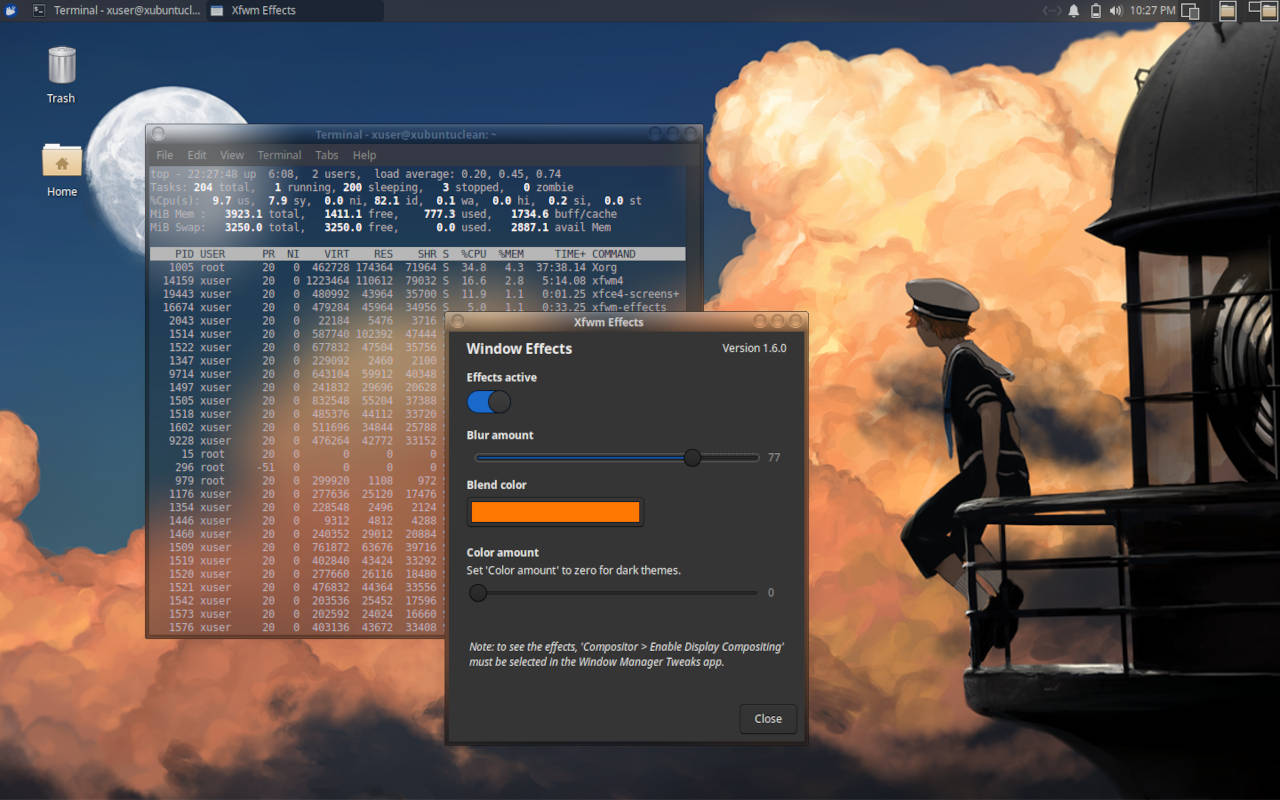Minimize the Terminal window
The height and width of the screenshot is (800, 1280).
[655, 134]
